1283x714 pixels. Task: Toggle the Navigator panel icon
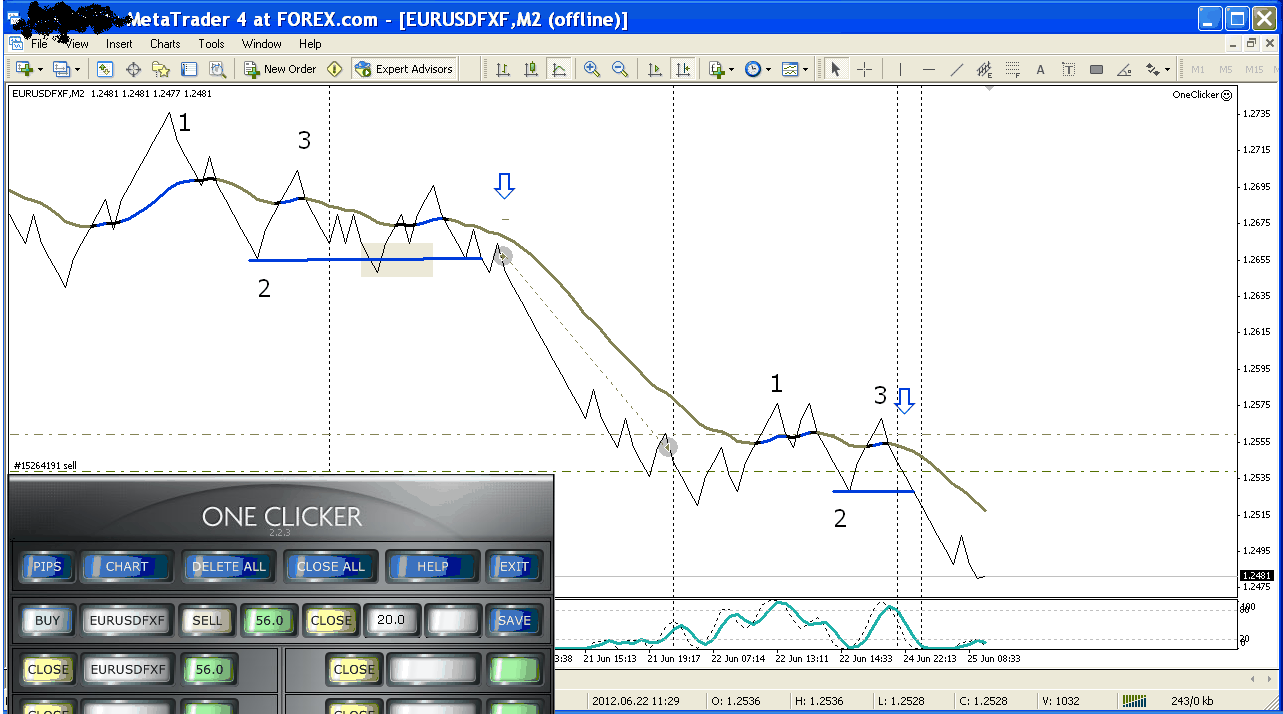pos(161,69)
